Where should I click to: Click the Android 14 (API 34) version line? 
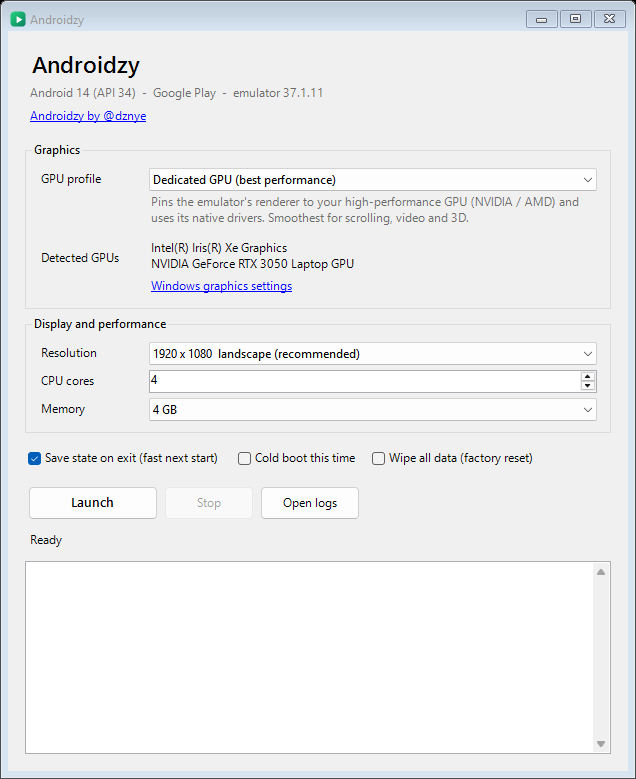point(176,93)
